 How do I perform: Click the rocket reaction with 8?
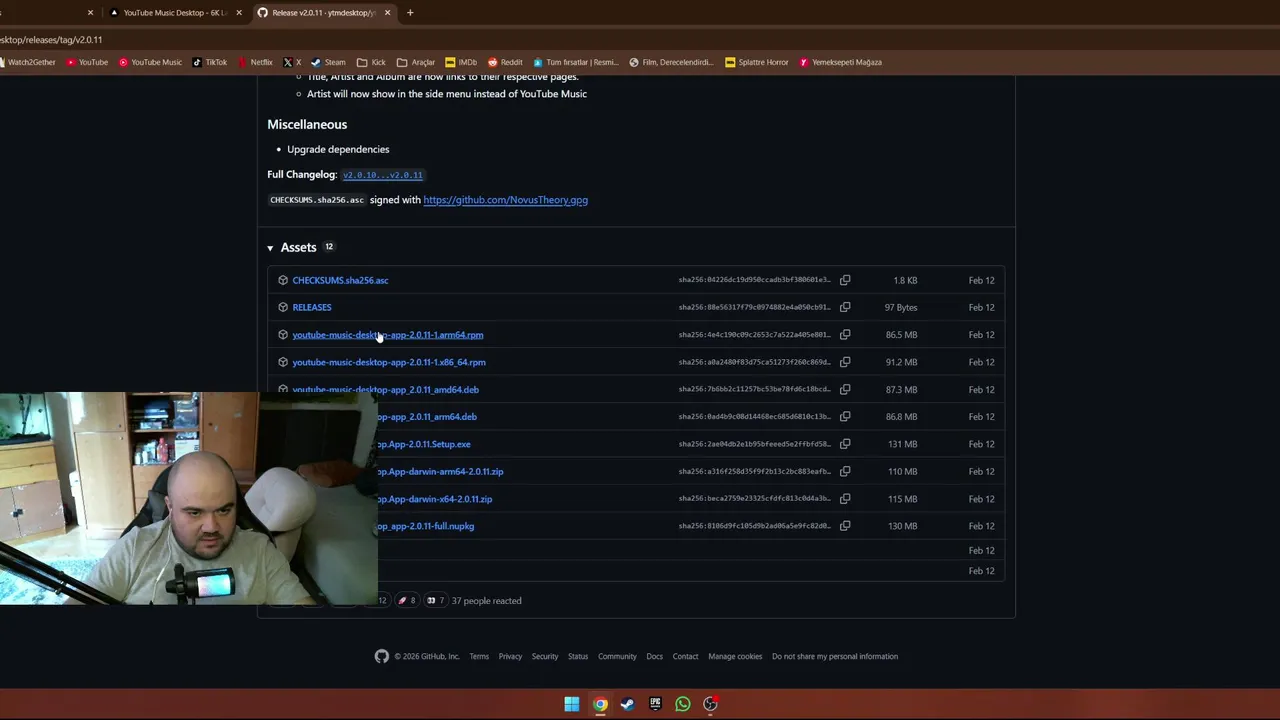coord(406,601)
